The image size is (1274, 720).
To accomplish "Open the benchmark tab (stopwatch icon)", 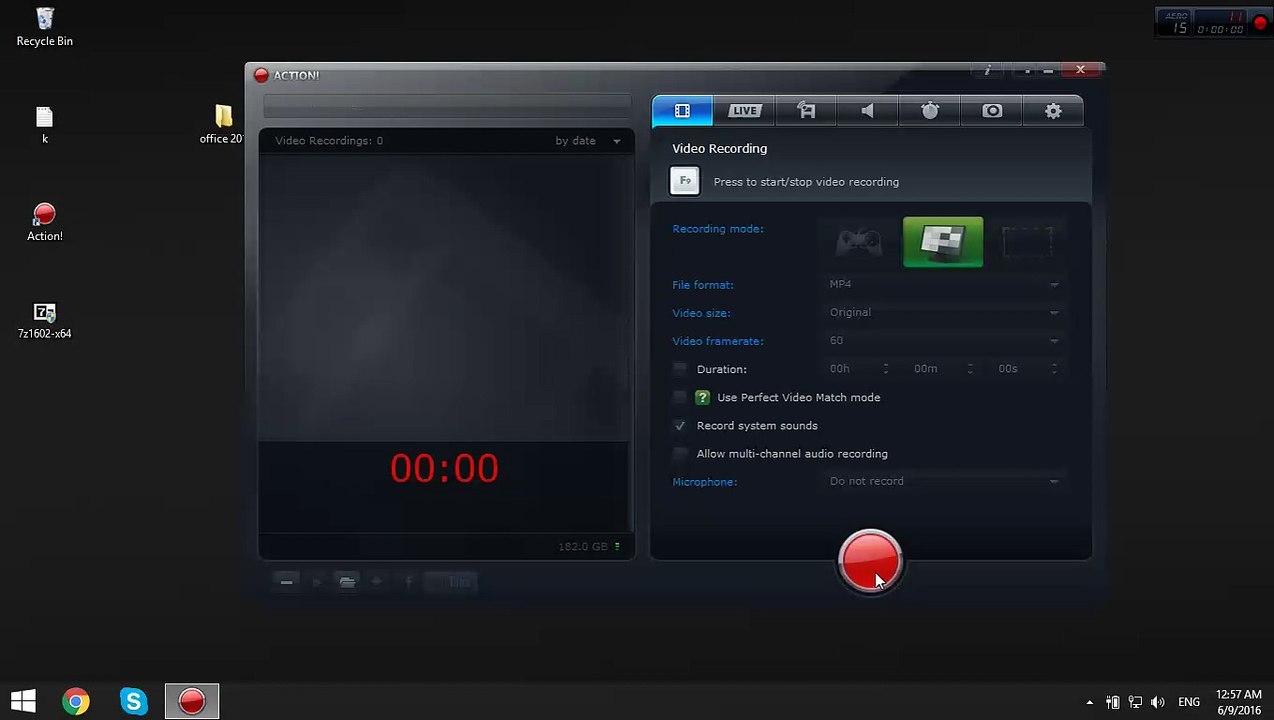I will click(x=929, y=111).
